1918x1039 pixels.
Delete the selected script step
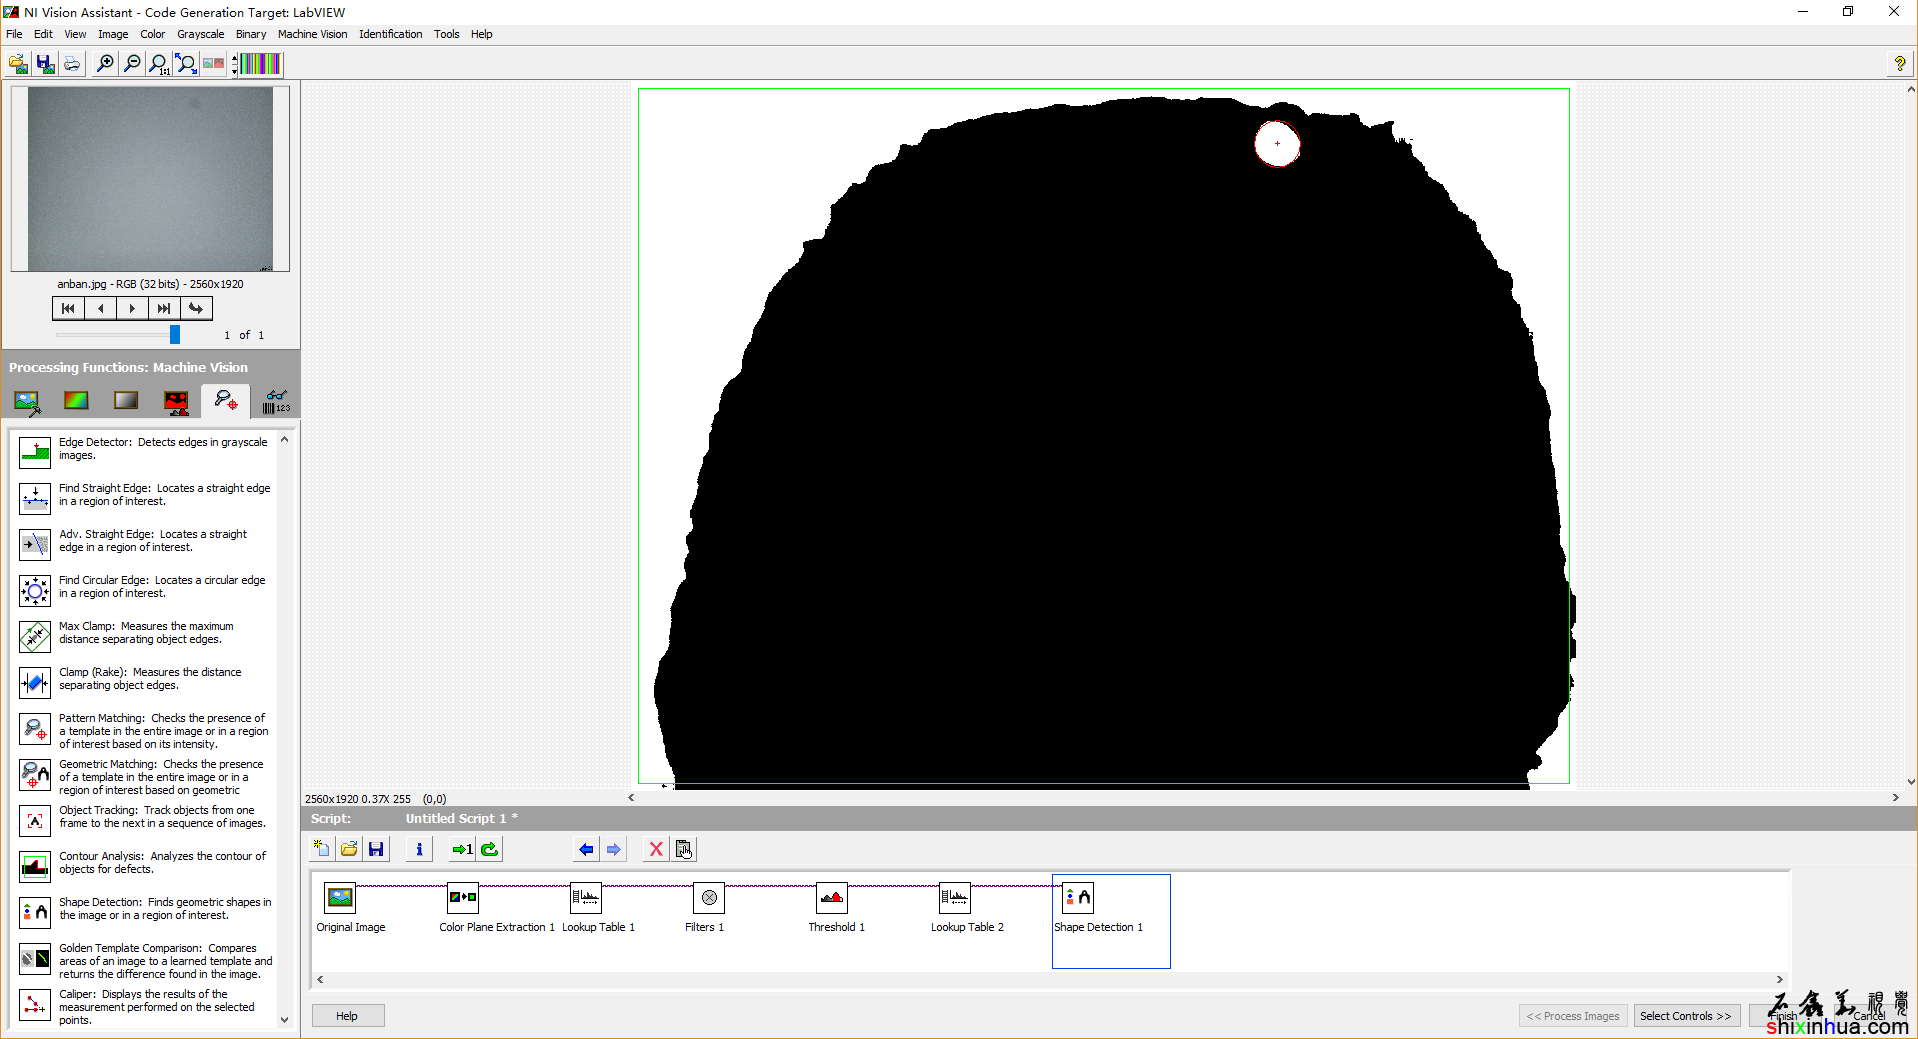pos(656,849)
